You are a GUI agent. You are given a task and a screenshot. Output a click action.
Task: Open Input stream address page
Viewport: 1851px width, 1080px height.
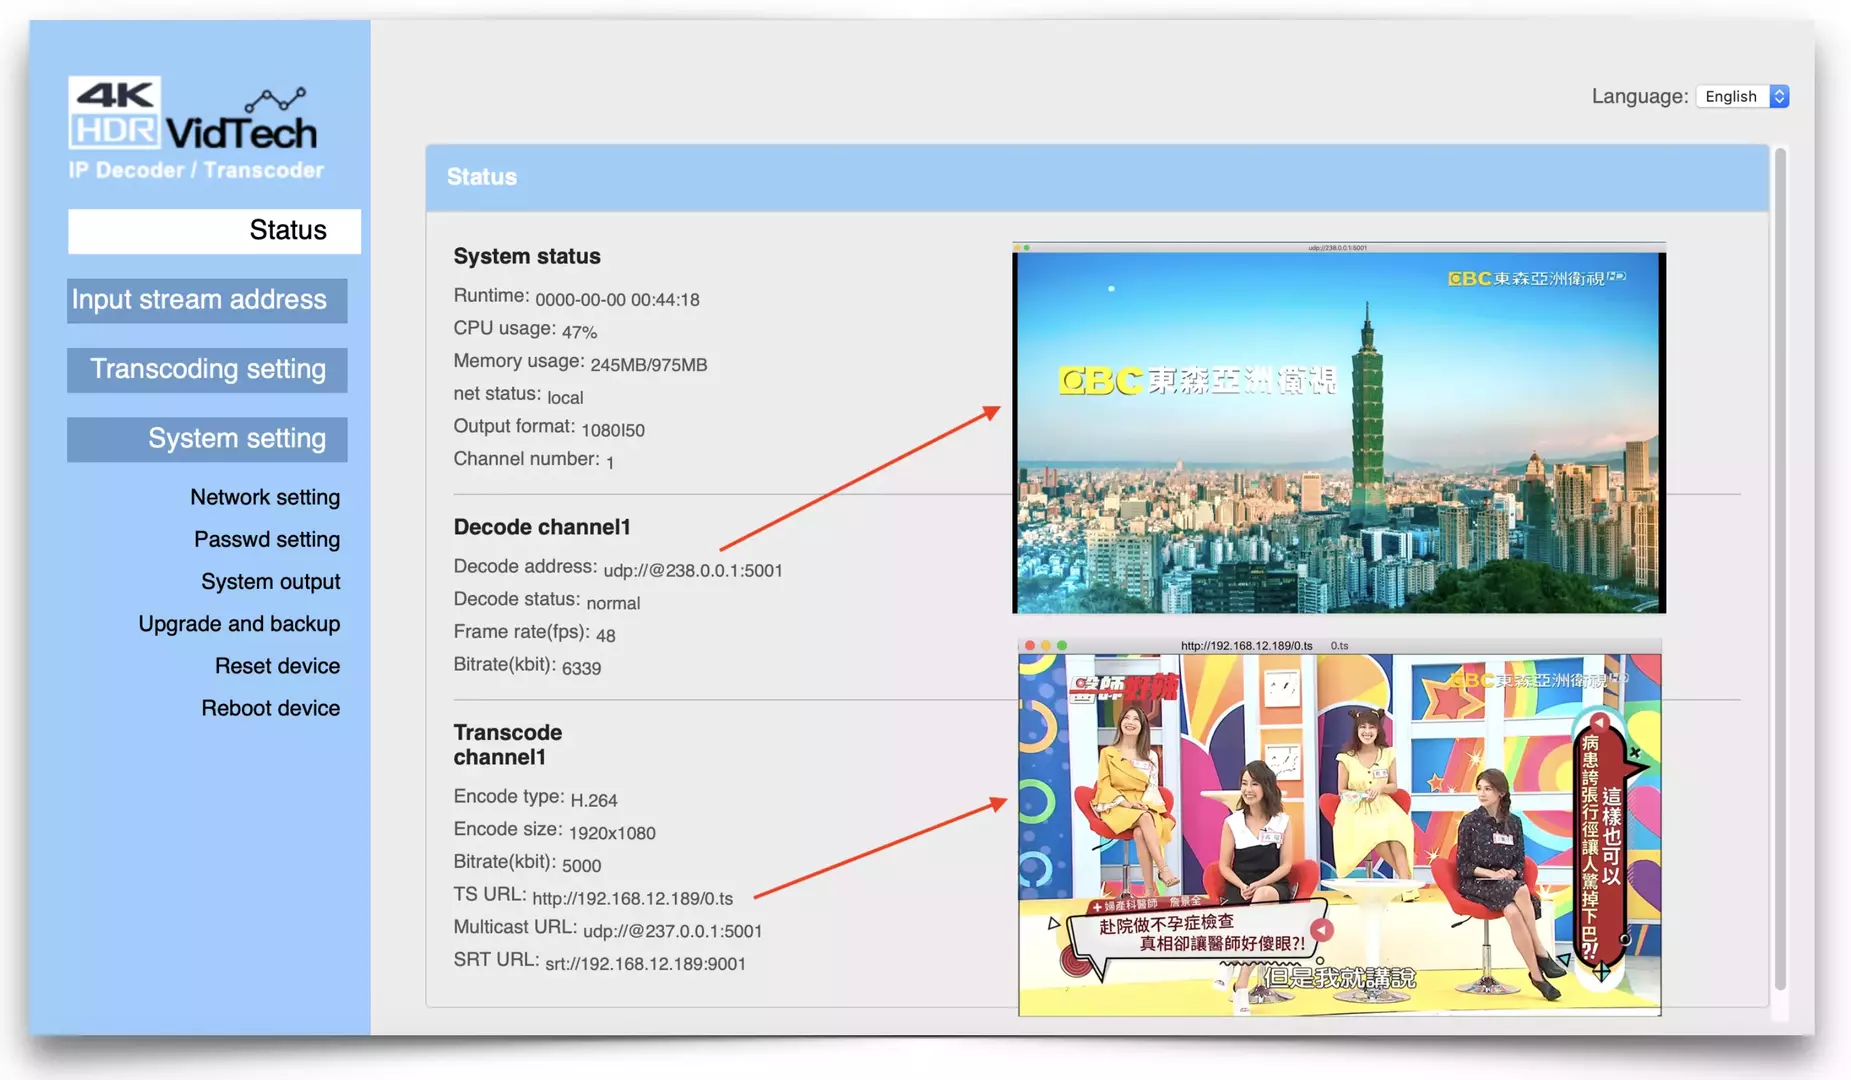coord(207,300)
